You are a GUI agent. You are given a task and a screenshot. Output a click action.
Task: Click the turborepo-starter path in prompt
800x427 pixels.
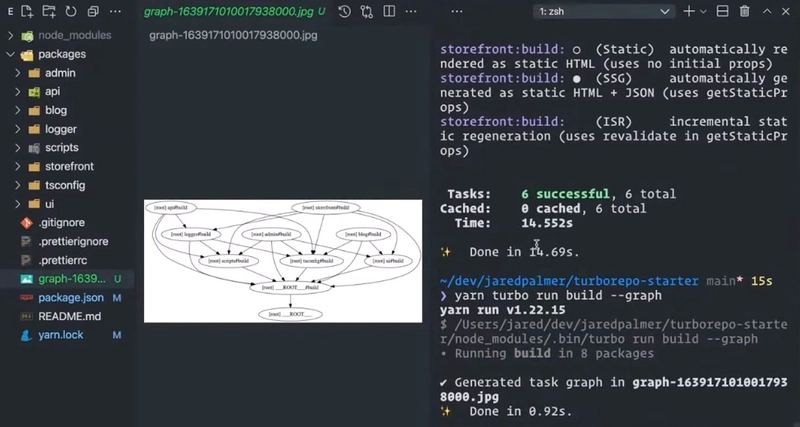[569, 281]
